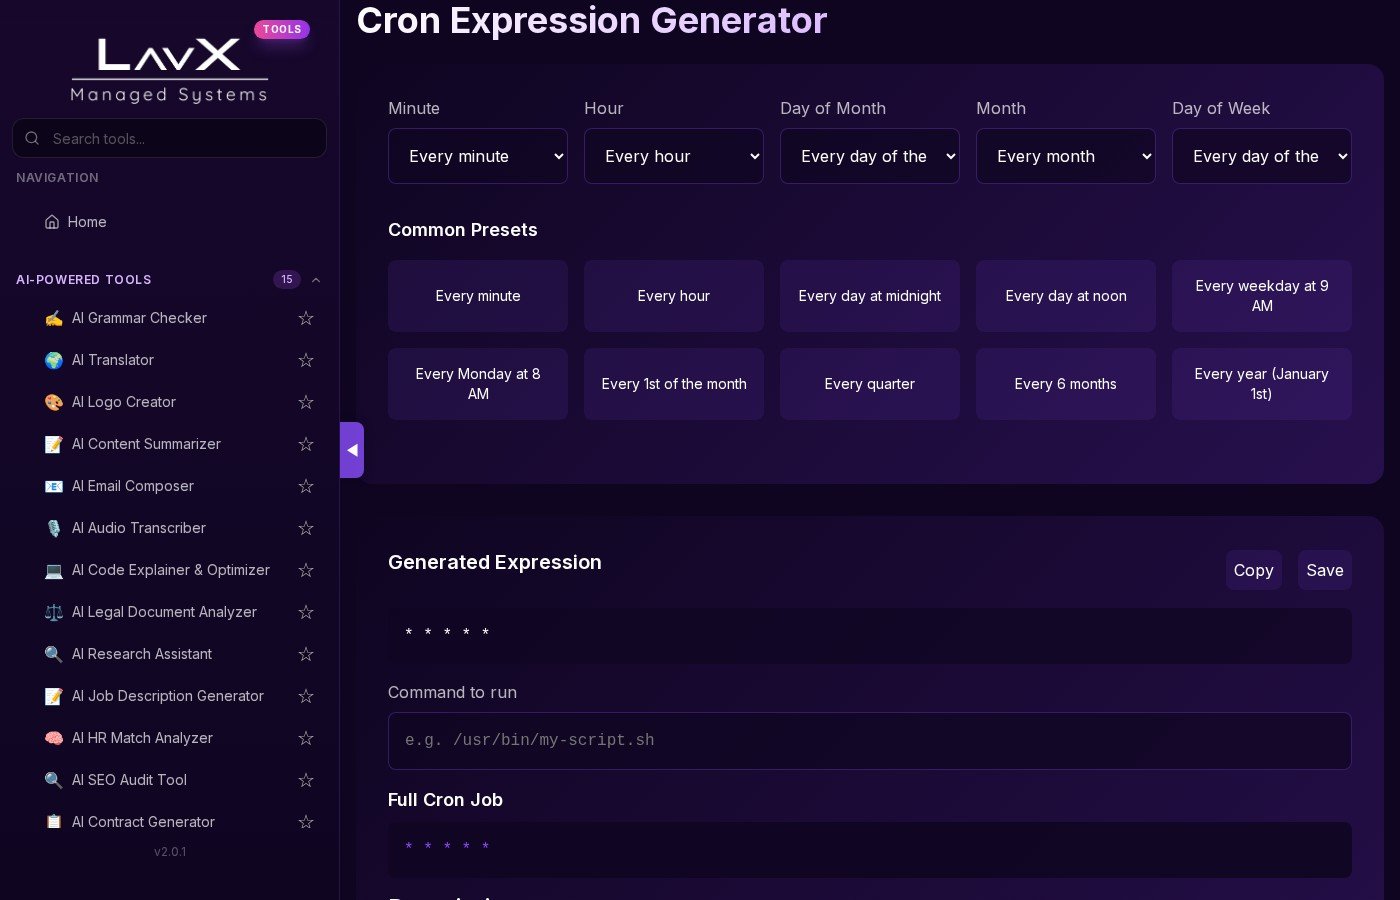Open the Minute dropdown

(478, 156)
